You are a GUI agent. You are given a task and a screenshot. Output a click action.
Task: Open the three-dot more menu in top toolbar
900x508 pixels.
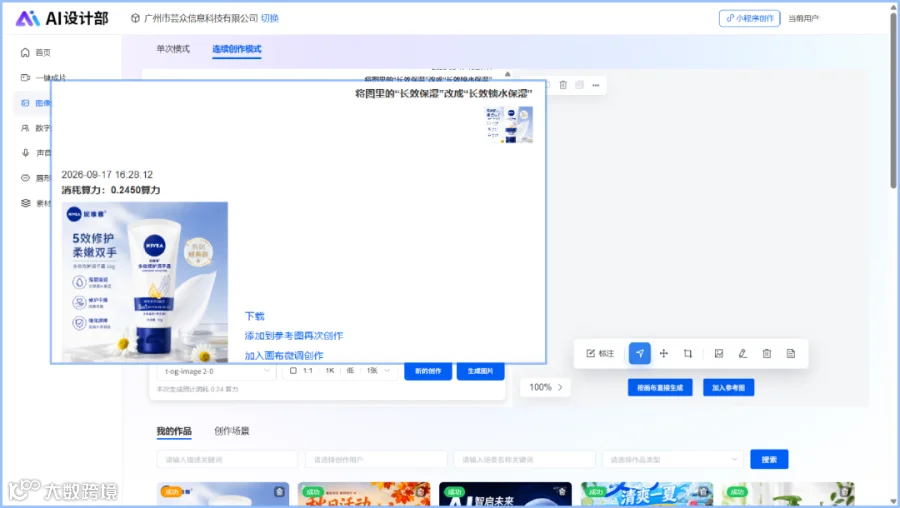(x=596, y=85)
